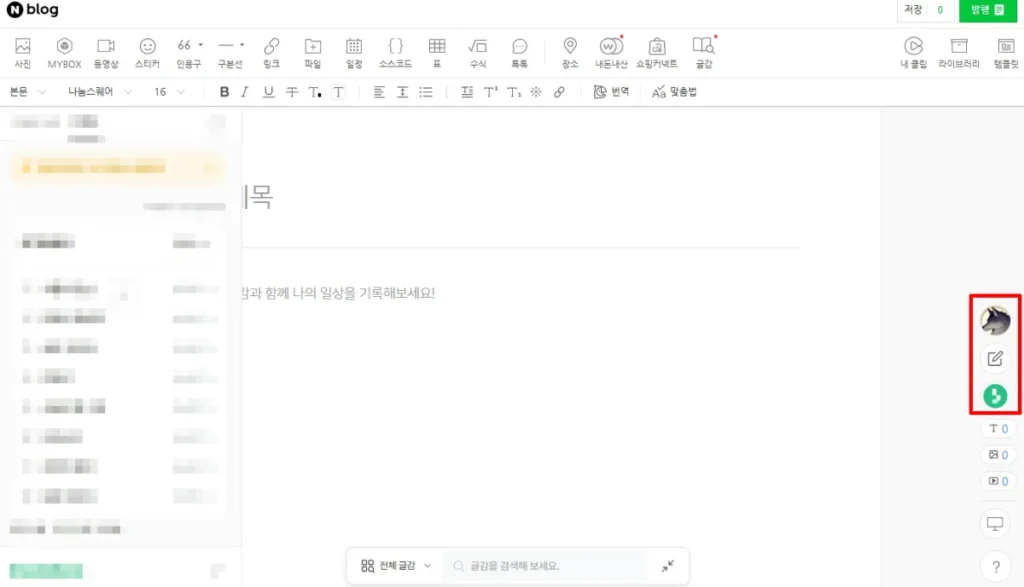Image resolution: width=1024 pixels, height=587 pixels.
Task: Apply superscript formatting
Action: point(490,92)
